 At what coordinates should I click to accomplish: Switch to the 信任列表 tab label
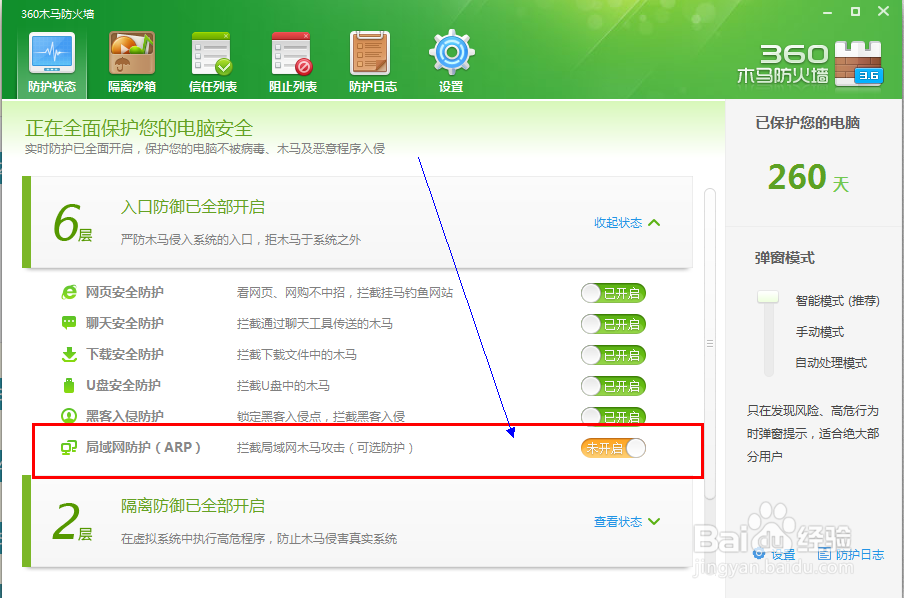pos(213,86)
